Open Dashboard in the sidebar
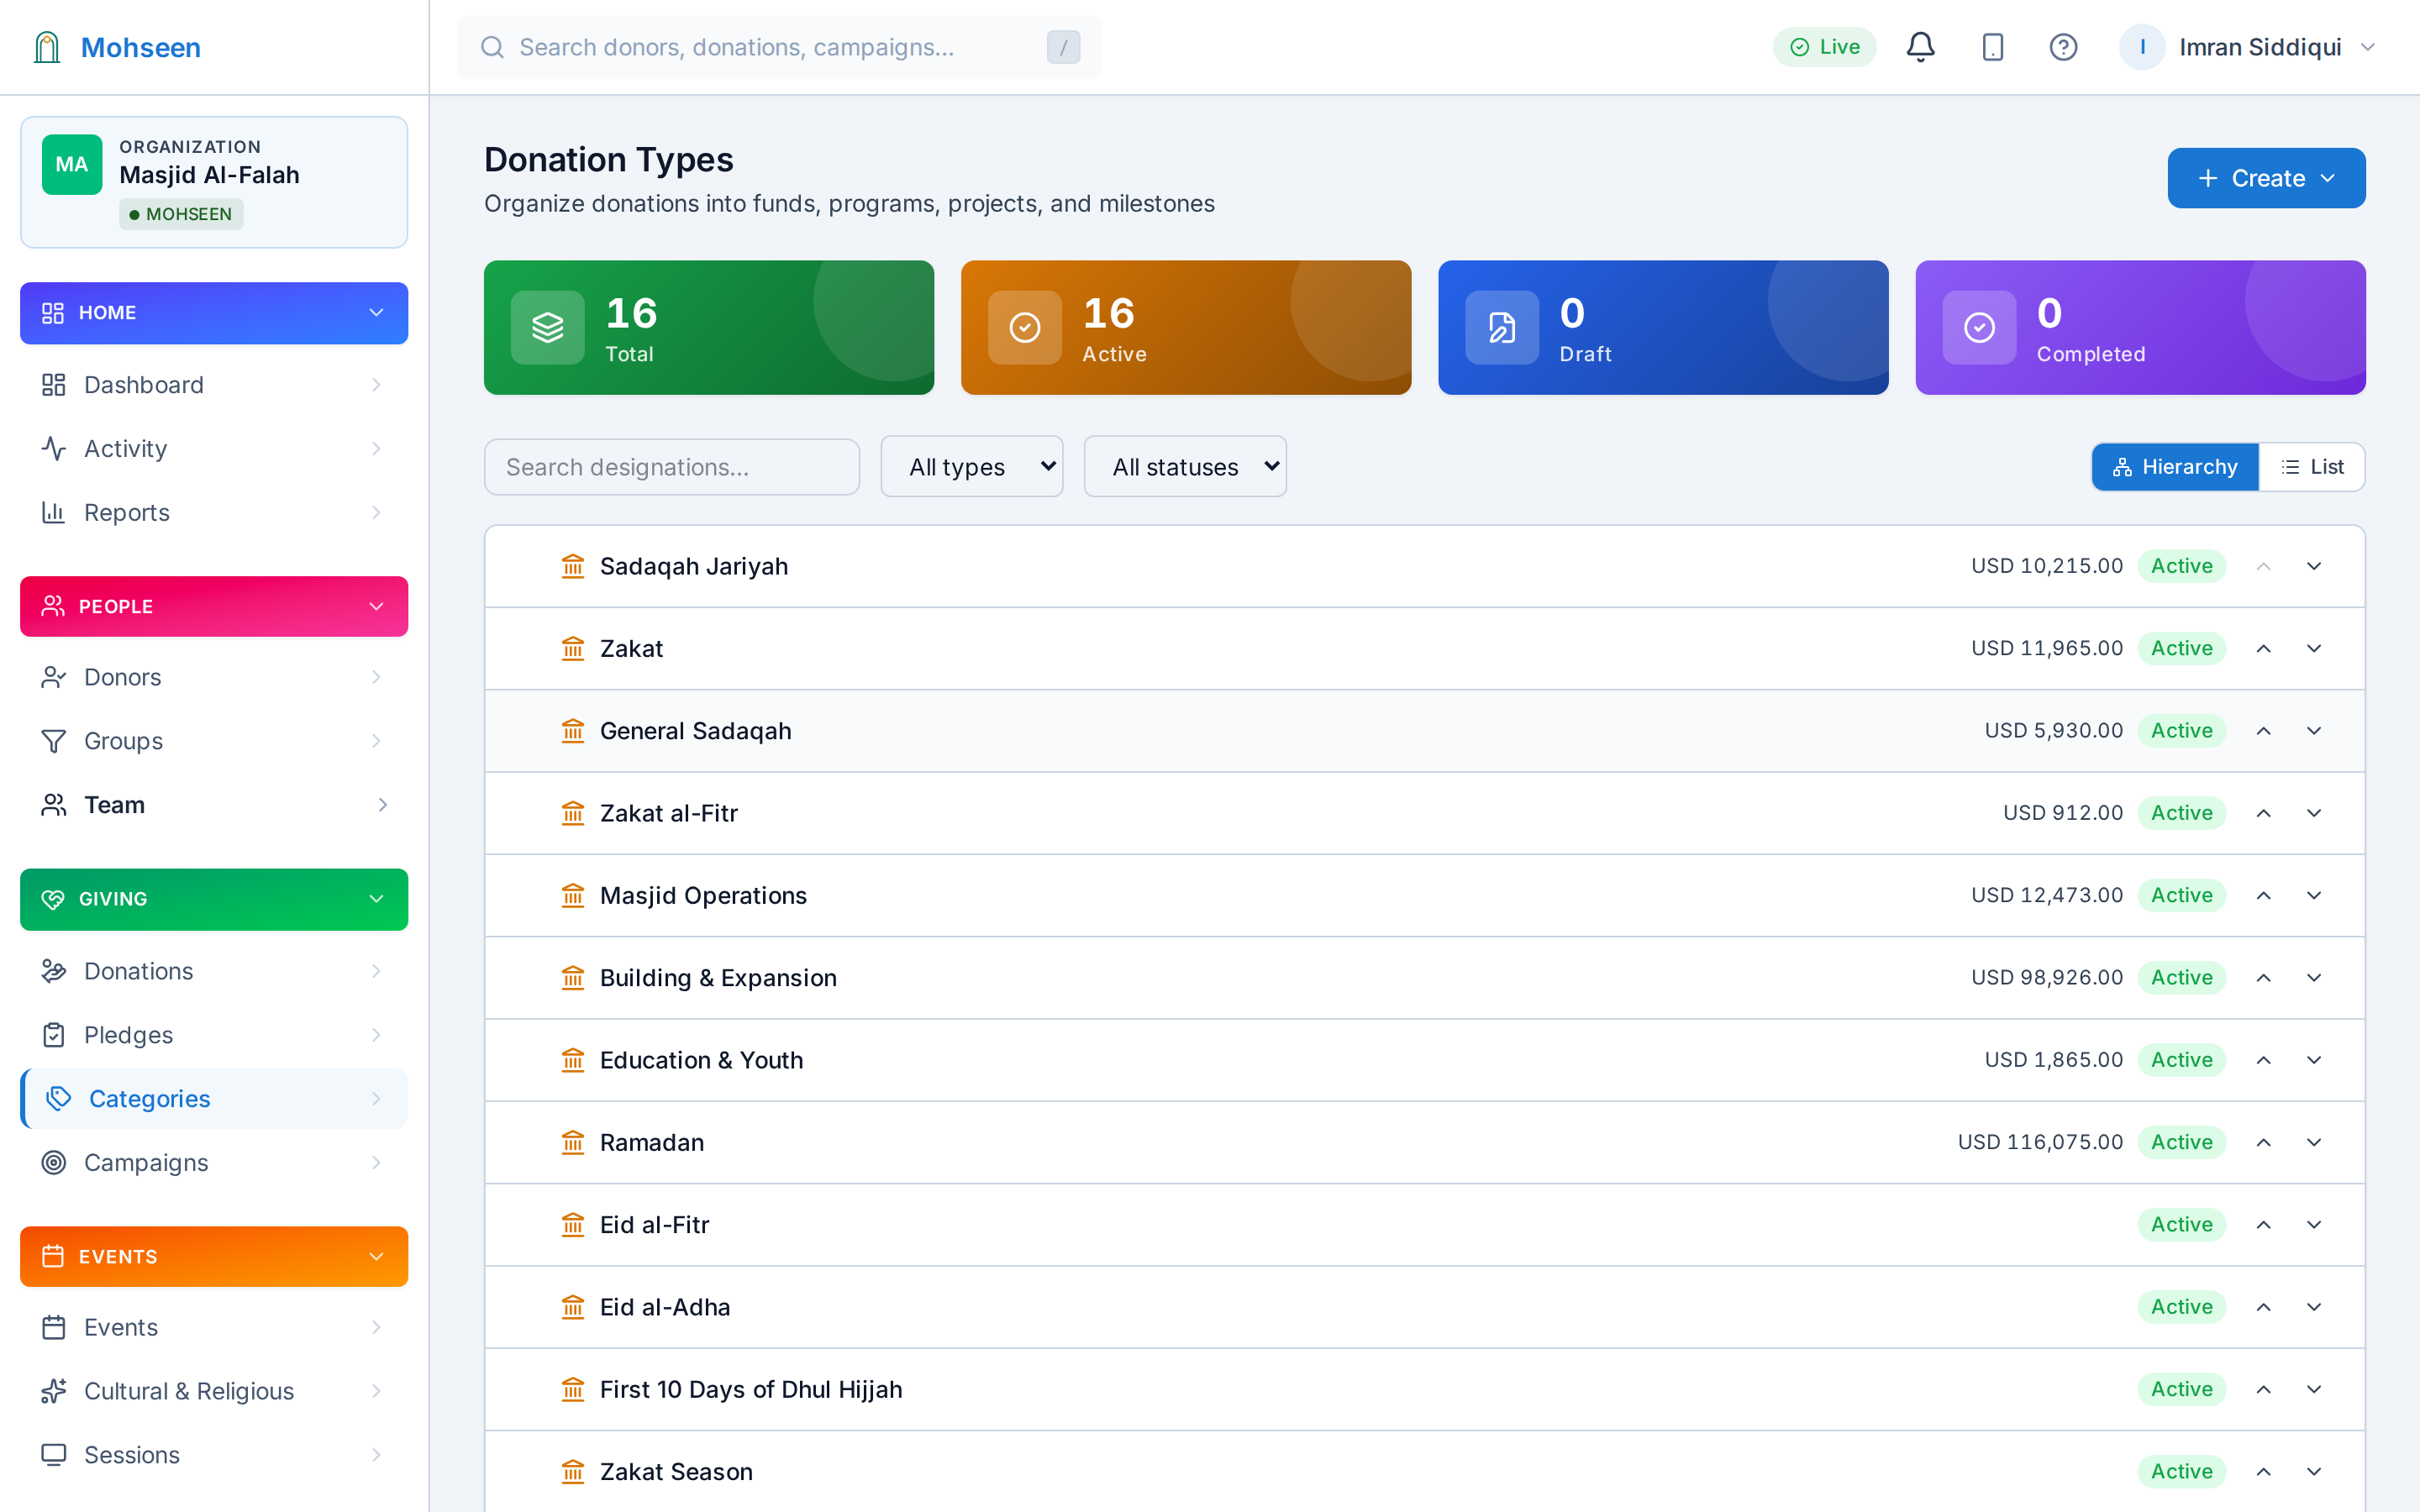 (214, 385)
